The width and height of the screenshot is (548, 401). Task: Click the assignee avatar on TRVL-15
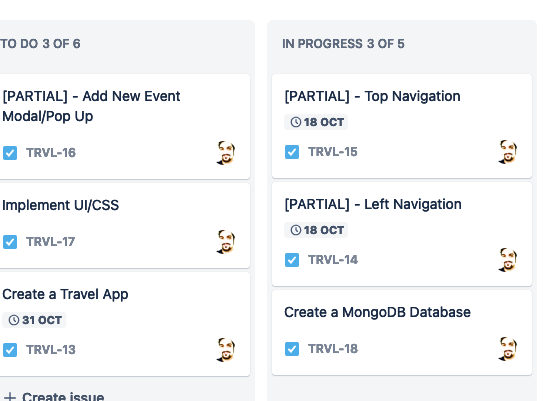click(507, 152)
